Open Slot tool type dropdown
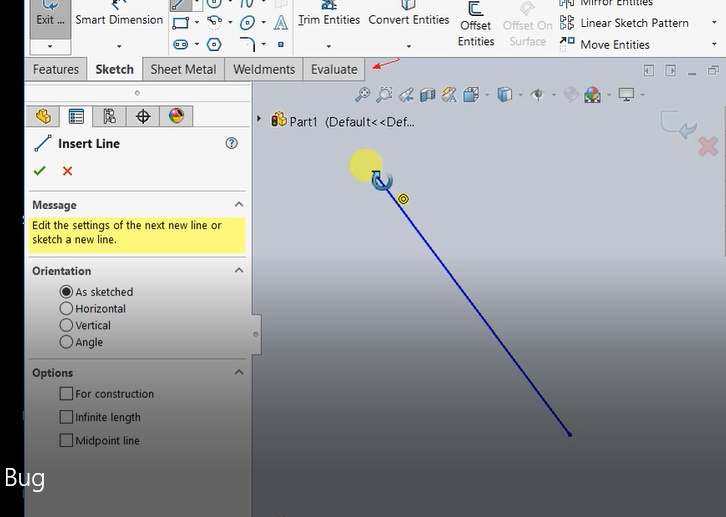This screenshot has width=726, height=517. [197, 44]
